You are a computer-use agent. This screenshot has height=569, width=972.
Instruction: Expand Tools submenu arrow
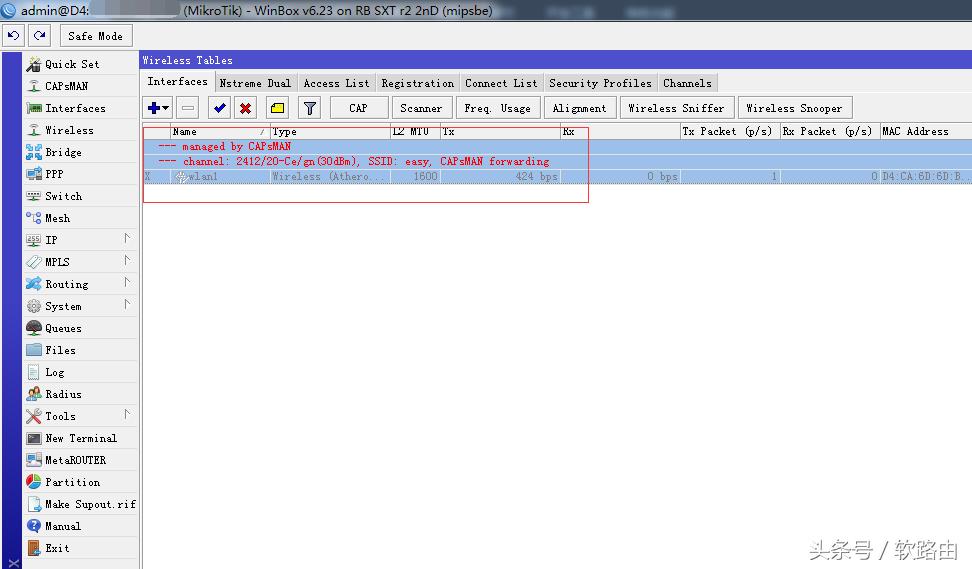(x=126, y=414)
